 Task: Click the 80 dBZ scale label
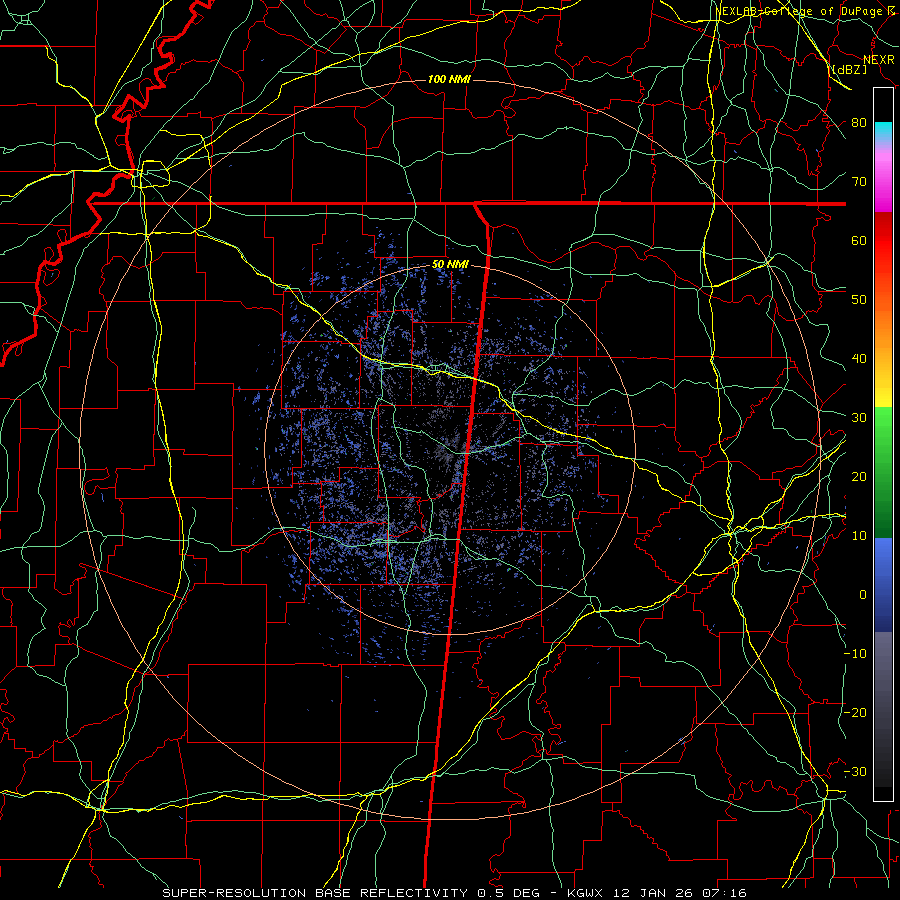tap(859, 122)
